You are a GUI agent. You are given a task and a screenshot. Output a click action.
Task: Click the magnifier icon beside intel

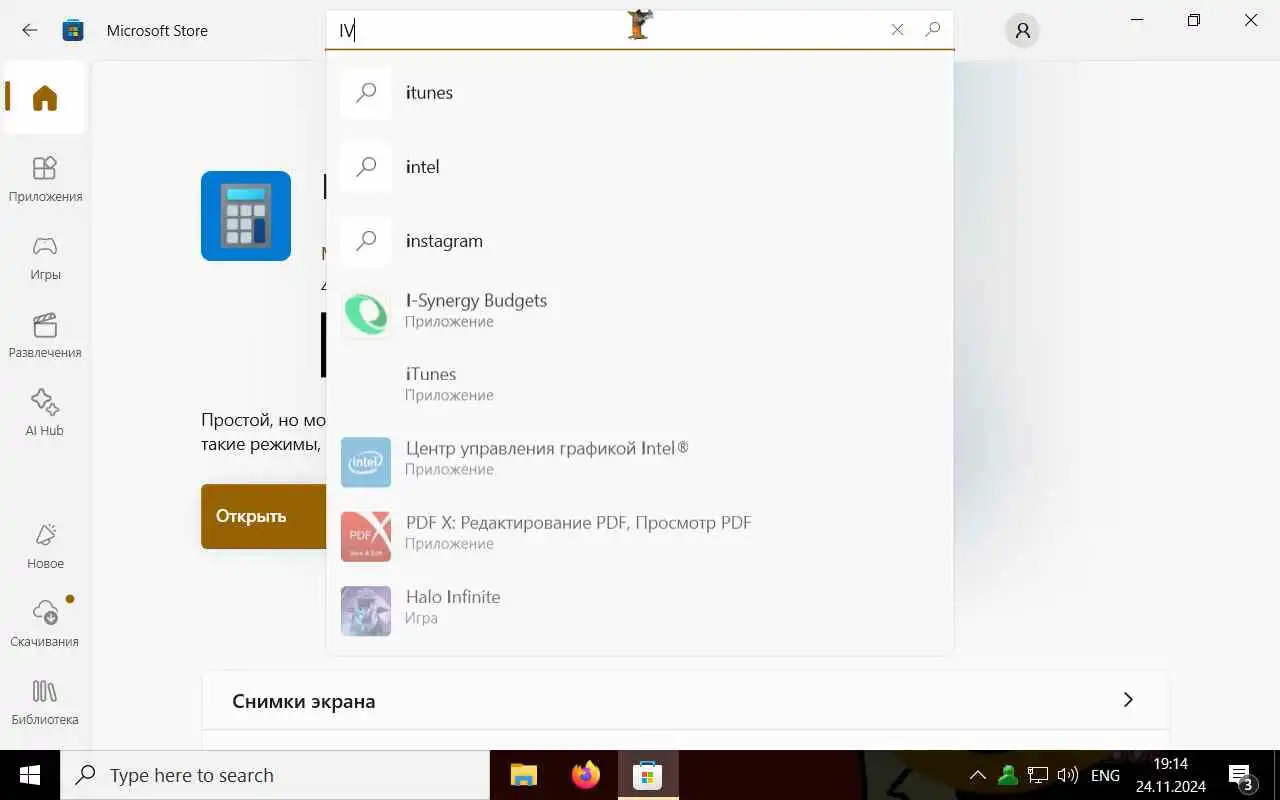(366, 167)
